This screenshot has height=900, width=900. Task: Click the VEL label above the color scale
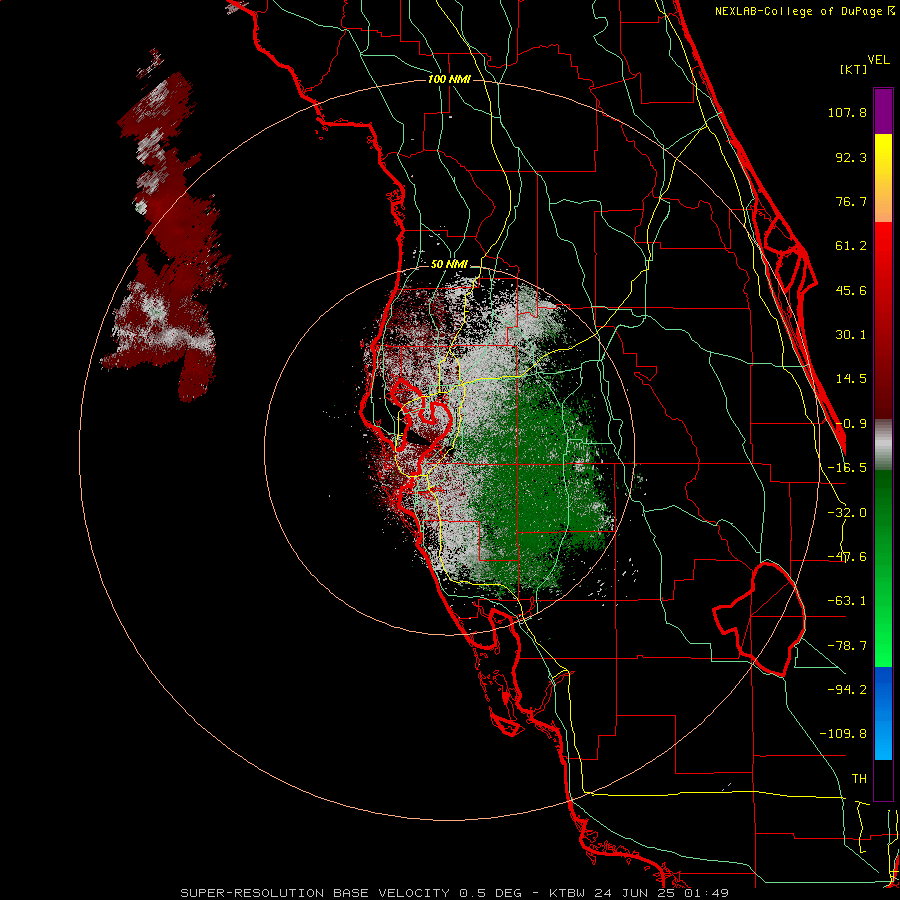pos(878,60)
